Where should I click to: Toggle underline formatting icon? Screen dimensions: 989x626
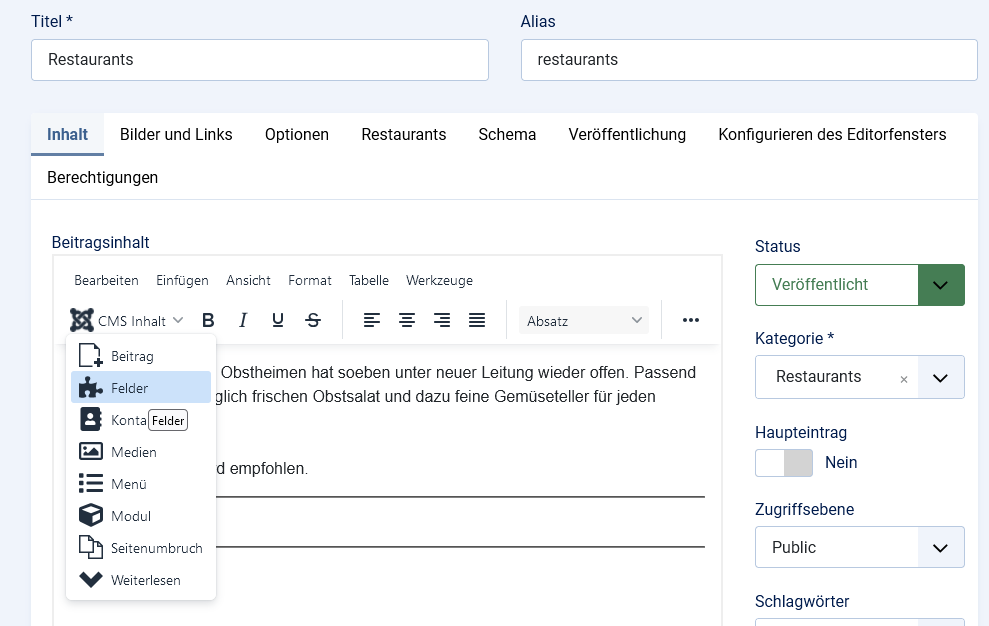(278, 320)
